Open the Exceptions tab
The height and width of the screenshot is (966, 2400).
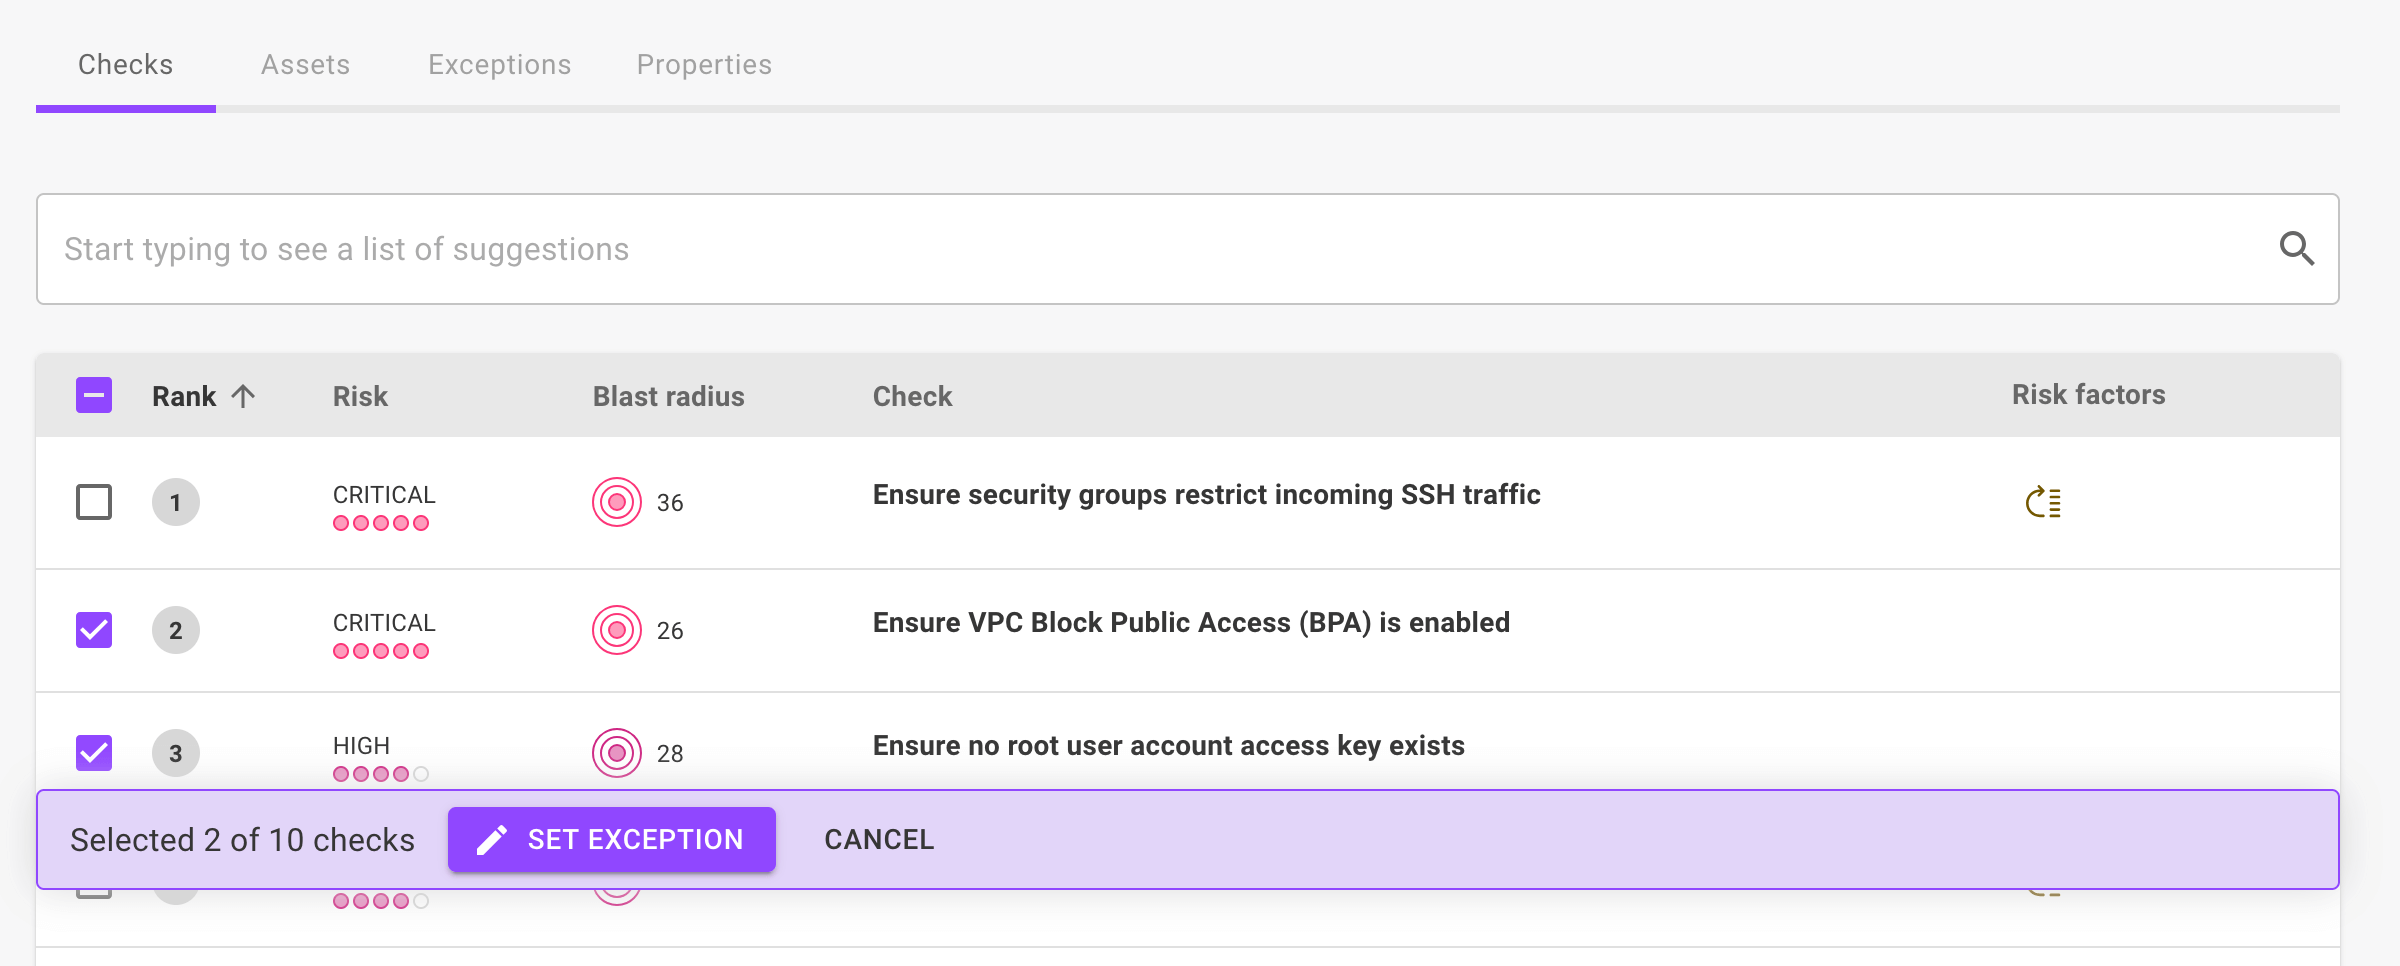coord(499,64)
